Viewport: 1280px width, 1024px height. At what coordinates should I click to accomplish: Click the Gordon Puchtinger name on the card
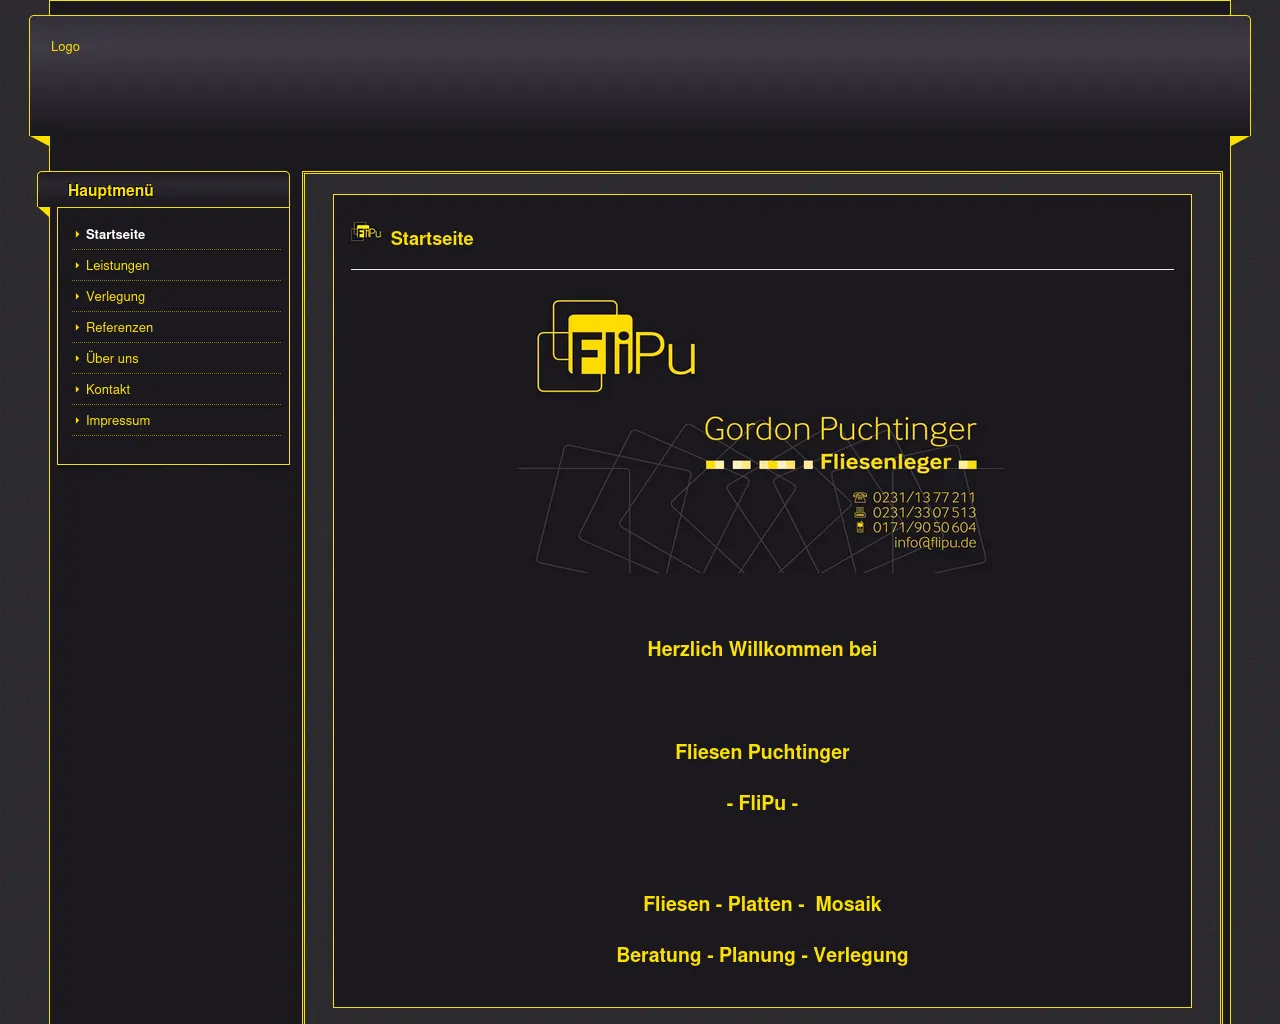click(x=839, y=429)
